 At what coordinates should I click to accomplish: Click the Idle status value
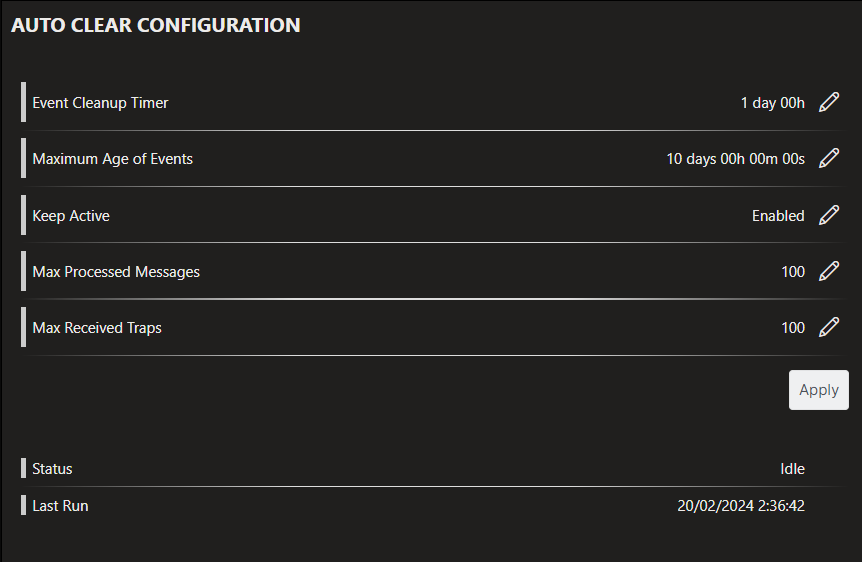click(x=792, y=469)
